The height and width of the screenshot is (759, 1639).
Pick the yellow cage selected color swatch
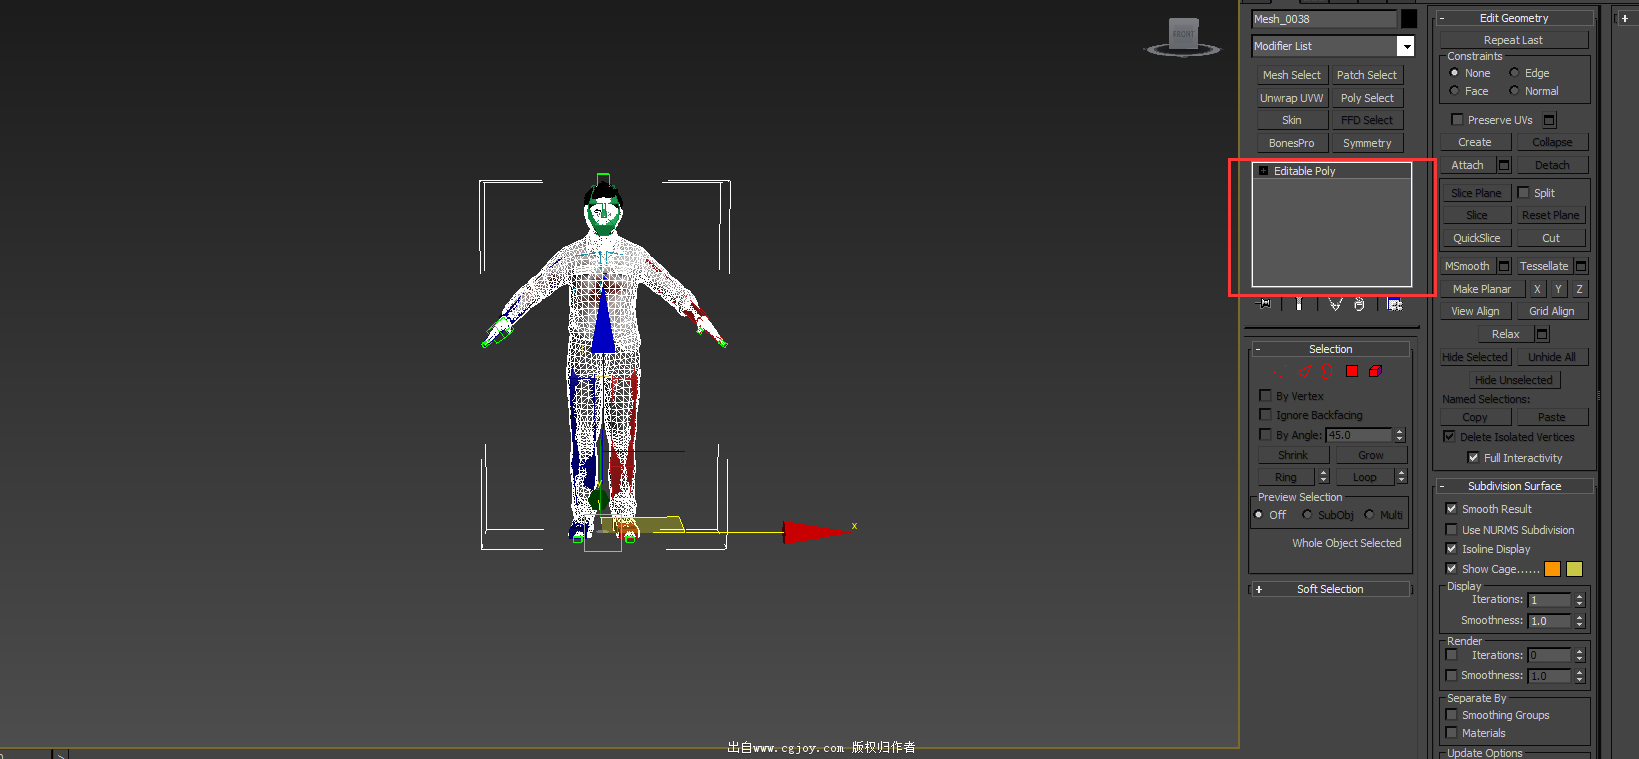1574,569
